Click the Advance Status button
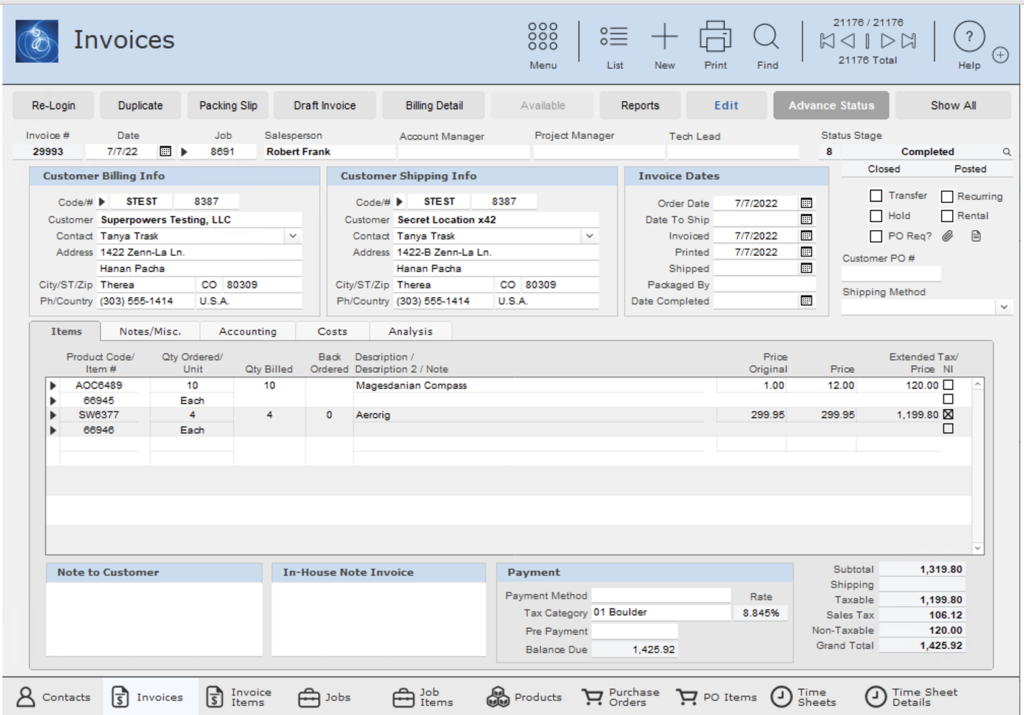Screen dimensions: 1024x715 point(830,105)
